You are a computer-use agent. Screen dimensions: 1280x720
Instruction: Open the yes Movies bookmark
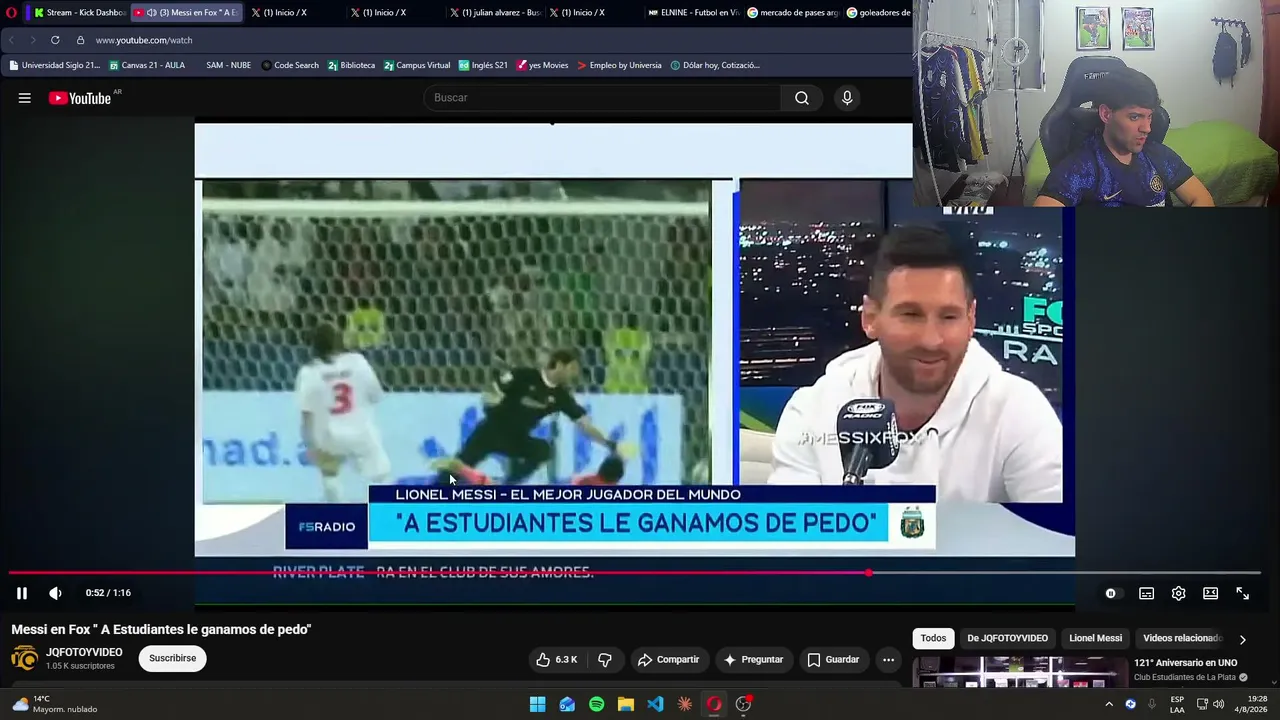coord(542,65)
